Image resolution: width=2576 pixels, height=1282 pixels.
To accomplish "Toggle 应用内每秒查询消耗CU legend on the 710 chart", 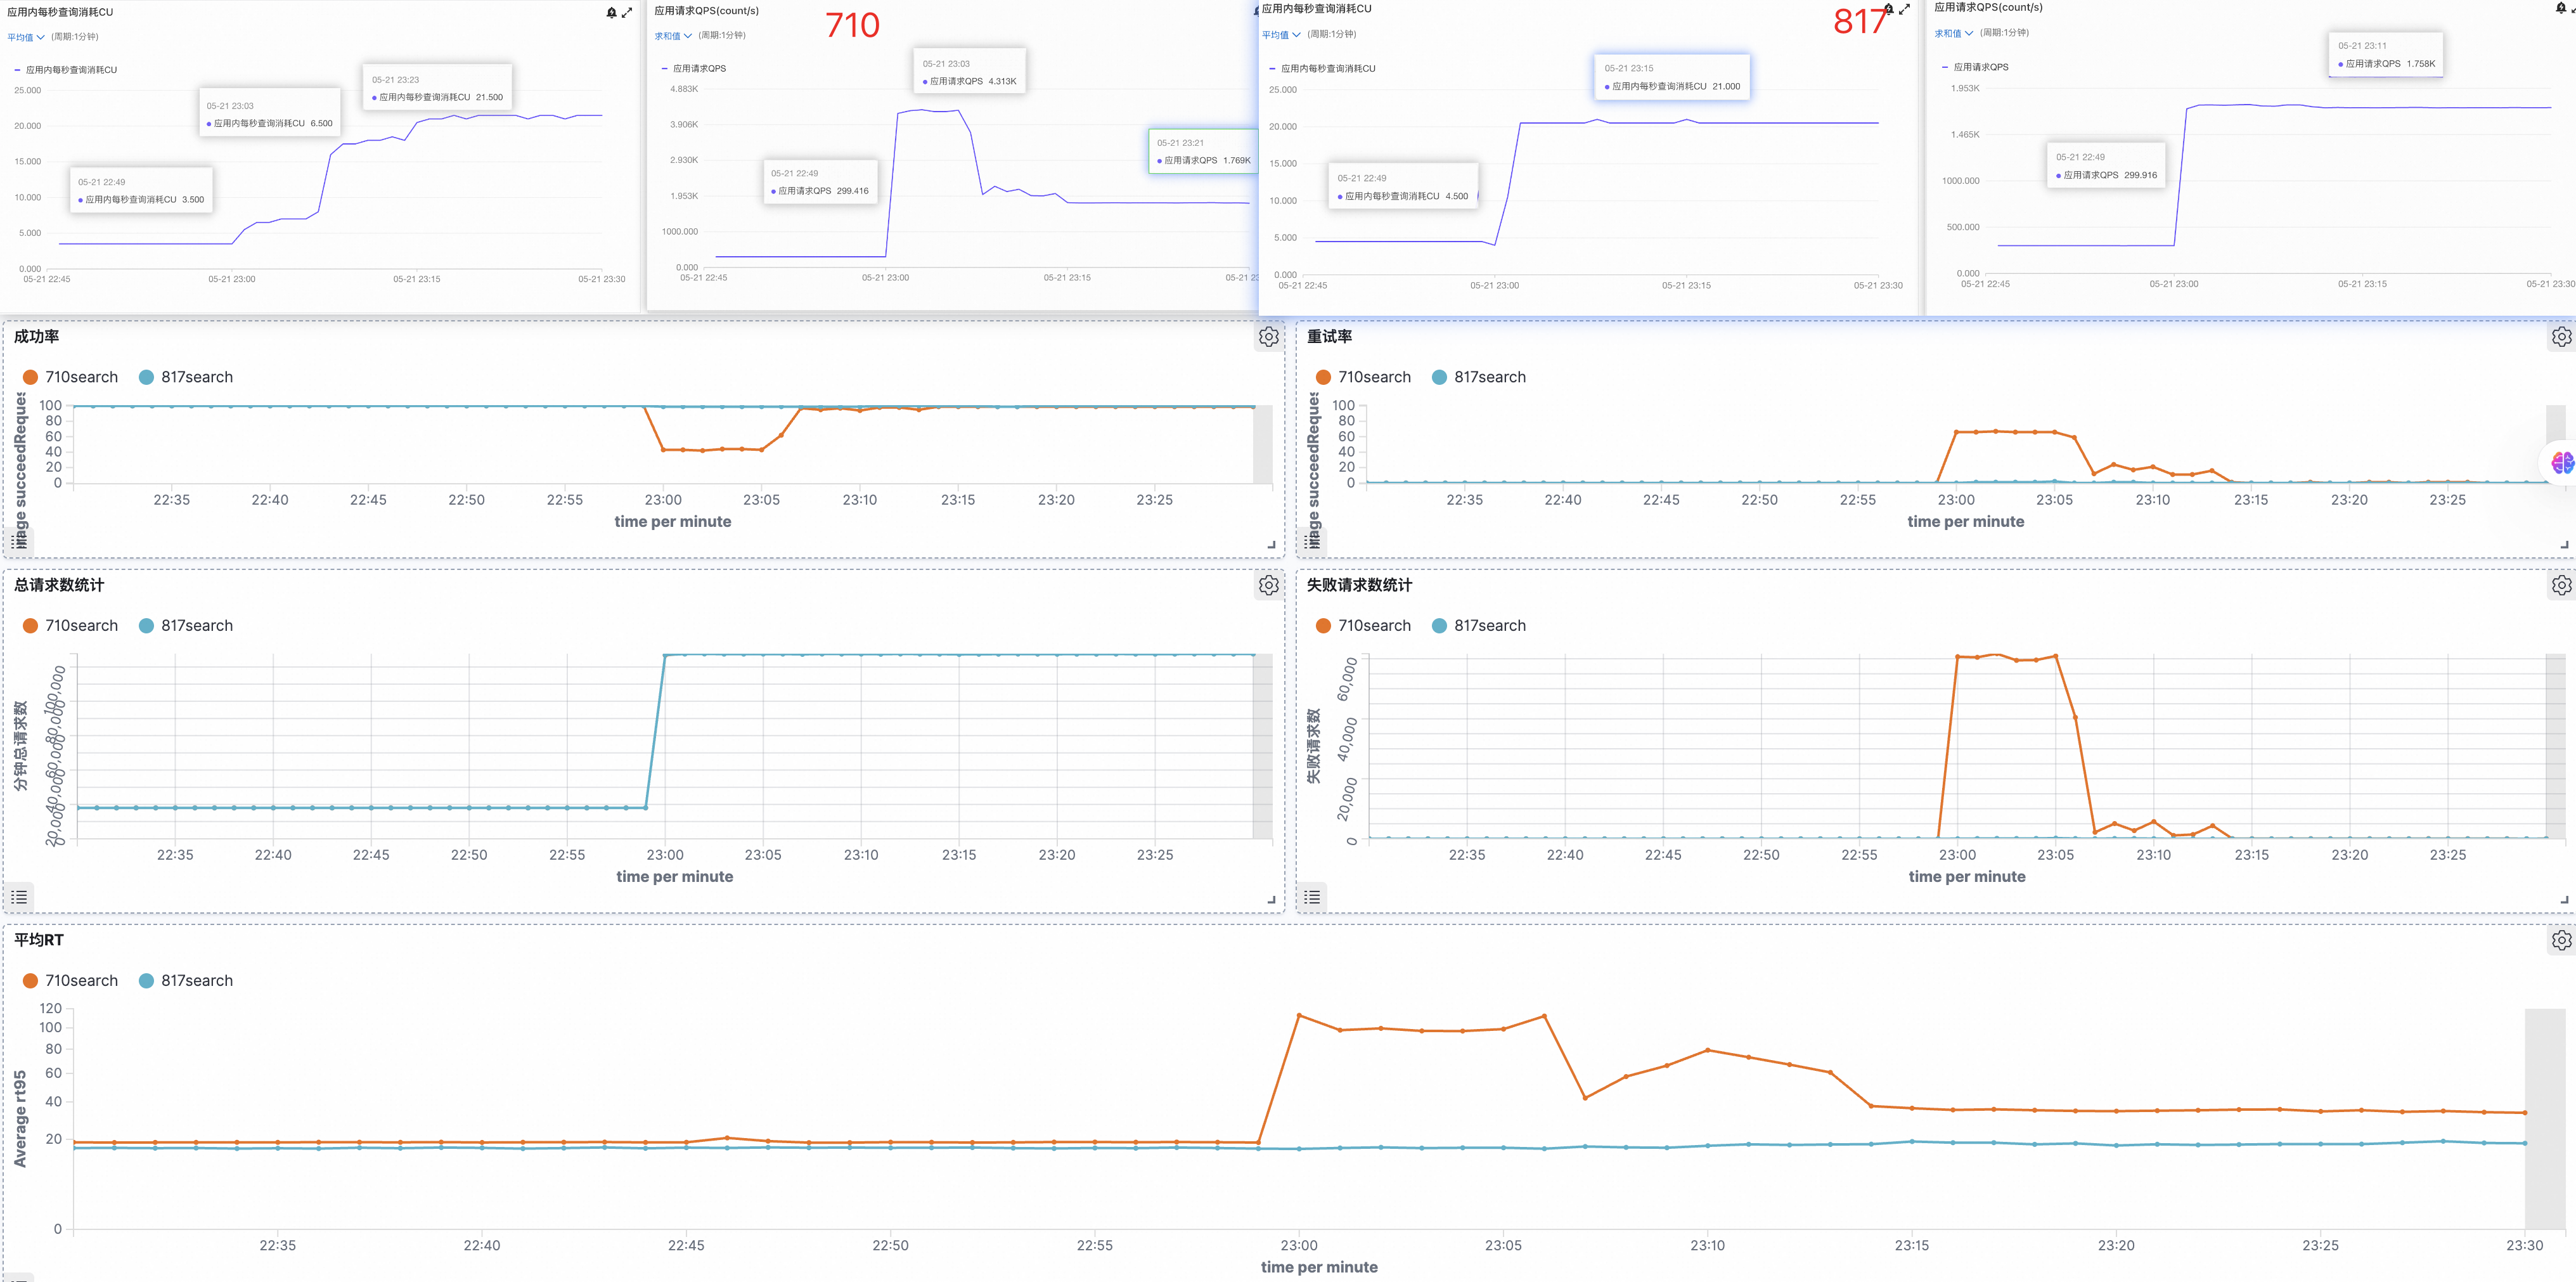I will coord(66,70).
